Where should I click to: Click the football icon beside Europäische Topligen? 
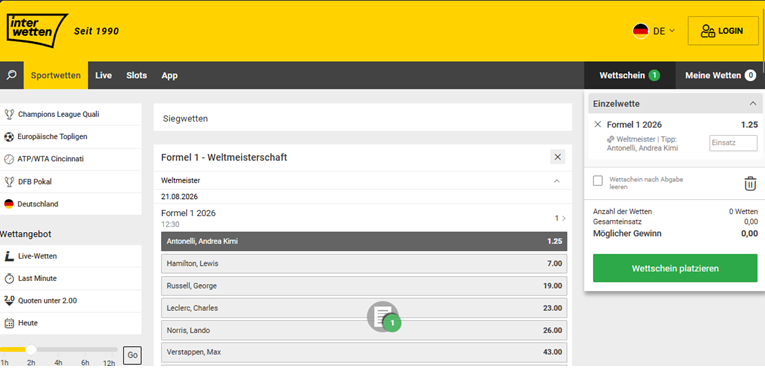(9, 137)
